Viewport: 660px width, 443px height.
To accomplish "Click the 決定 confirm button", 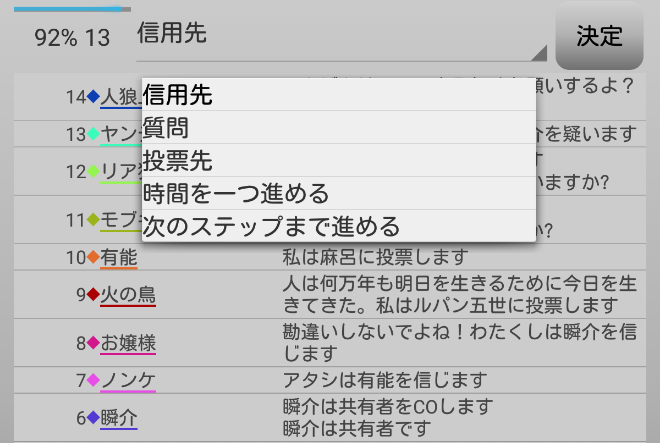I will 599,36.
